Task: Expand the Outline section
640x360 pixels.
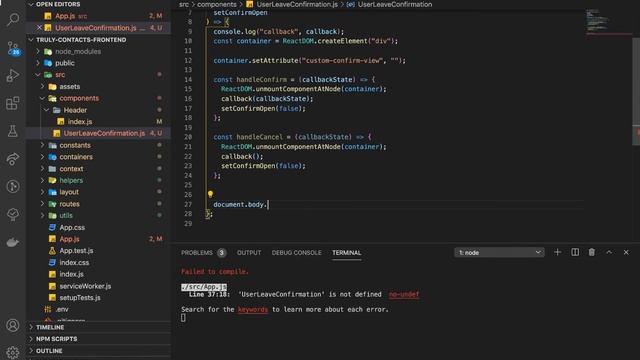Action: click(x=98, y=351)
